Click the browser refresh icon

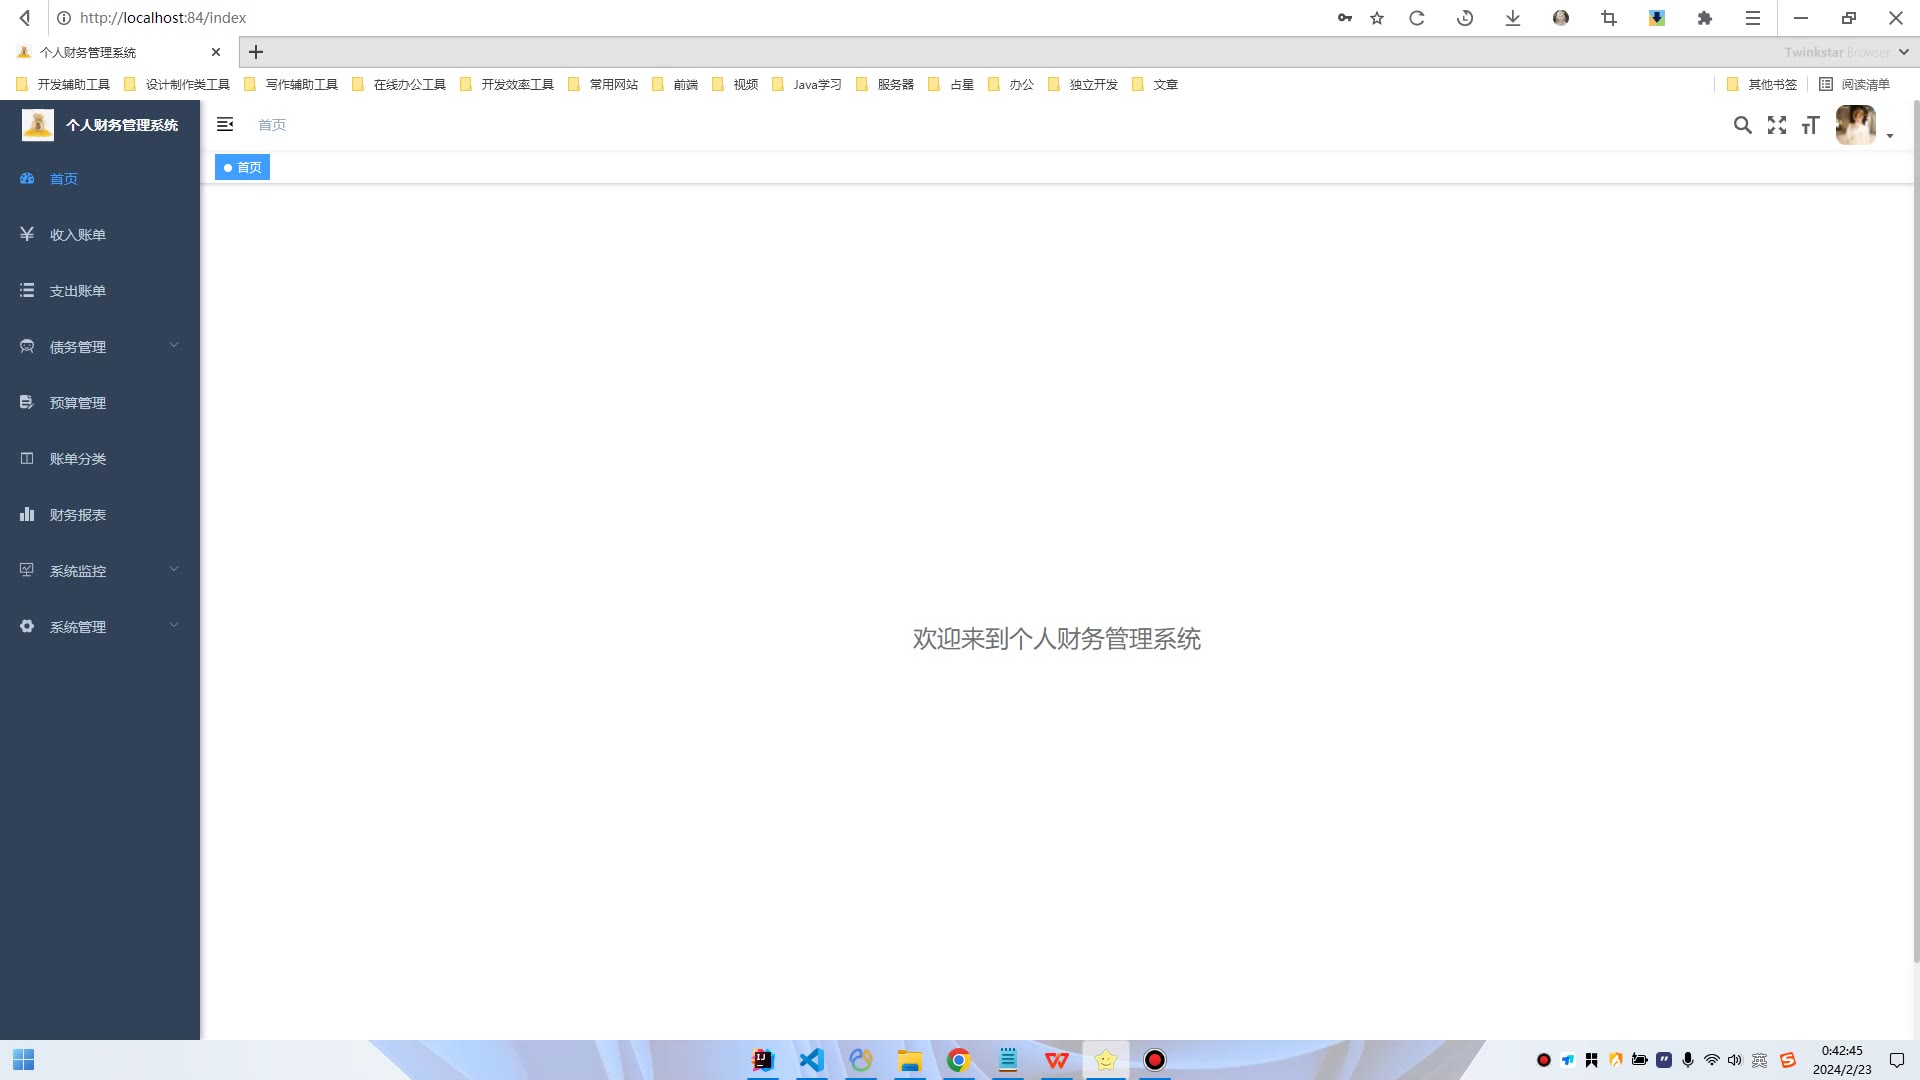[x=1416, y=18]
